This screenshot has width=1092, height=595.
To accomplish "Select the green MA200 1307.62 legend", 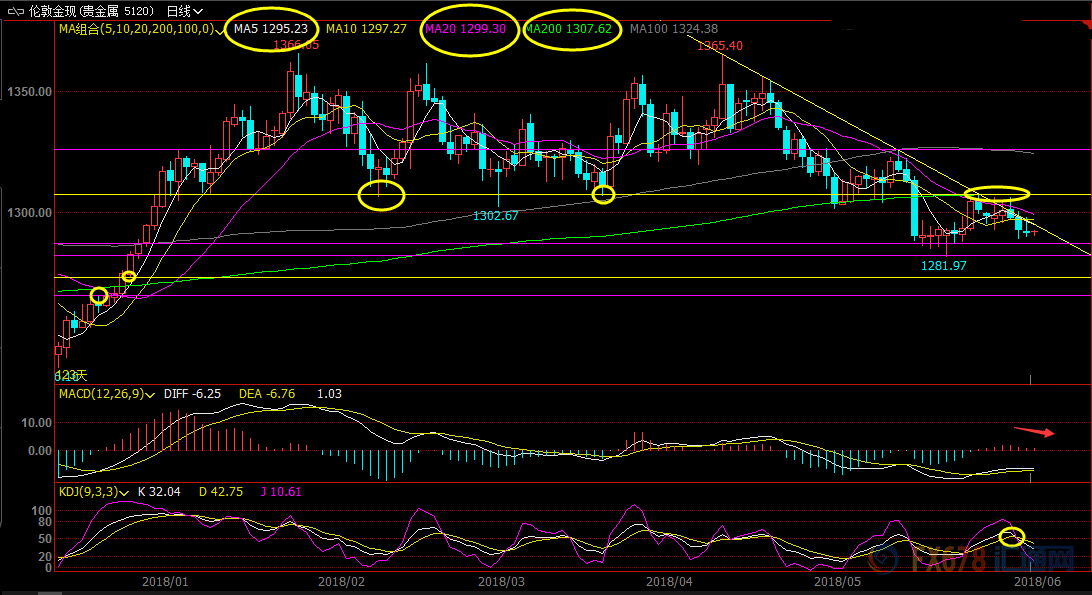I will (x=568, y=29).
